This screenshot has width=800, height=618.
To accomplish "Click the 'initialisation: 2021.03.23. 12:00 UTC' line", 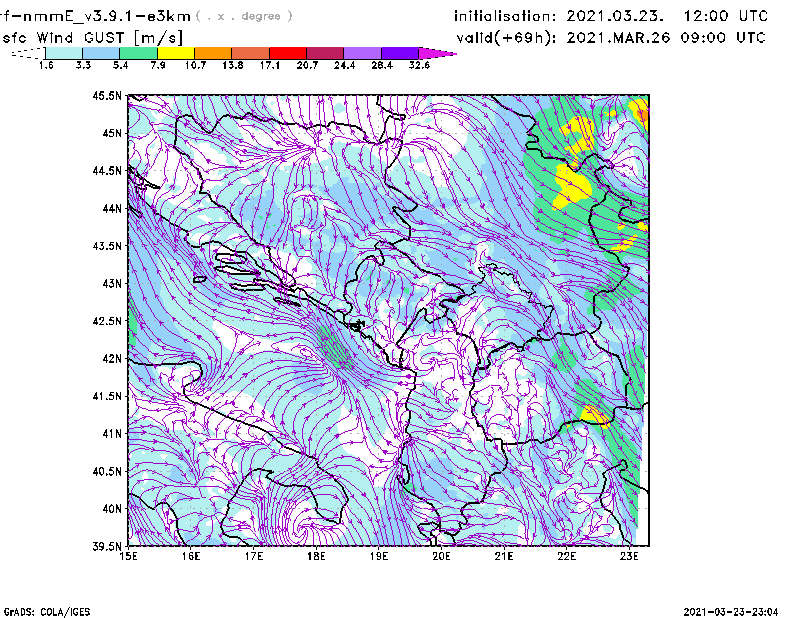I will pyautogui.click(x=611, y=16).
